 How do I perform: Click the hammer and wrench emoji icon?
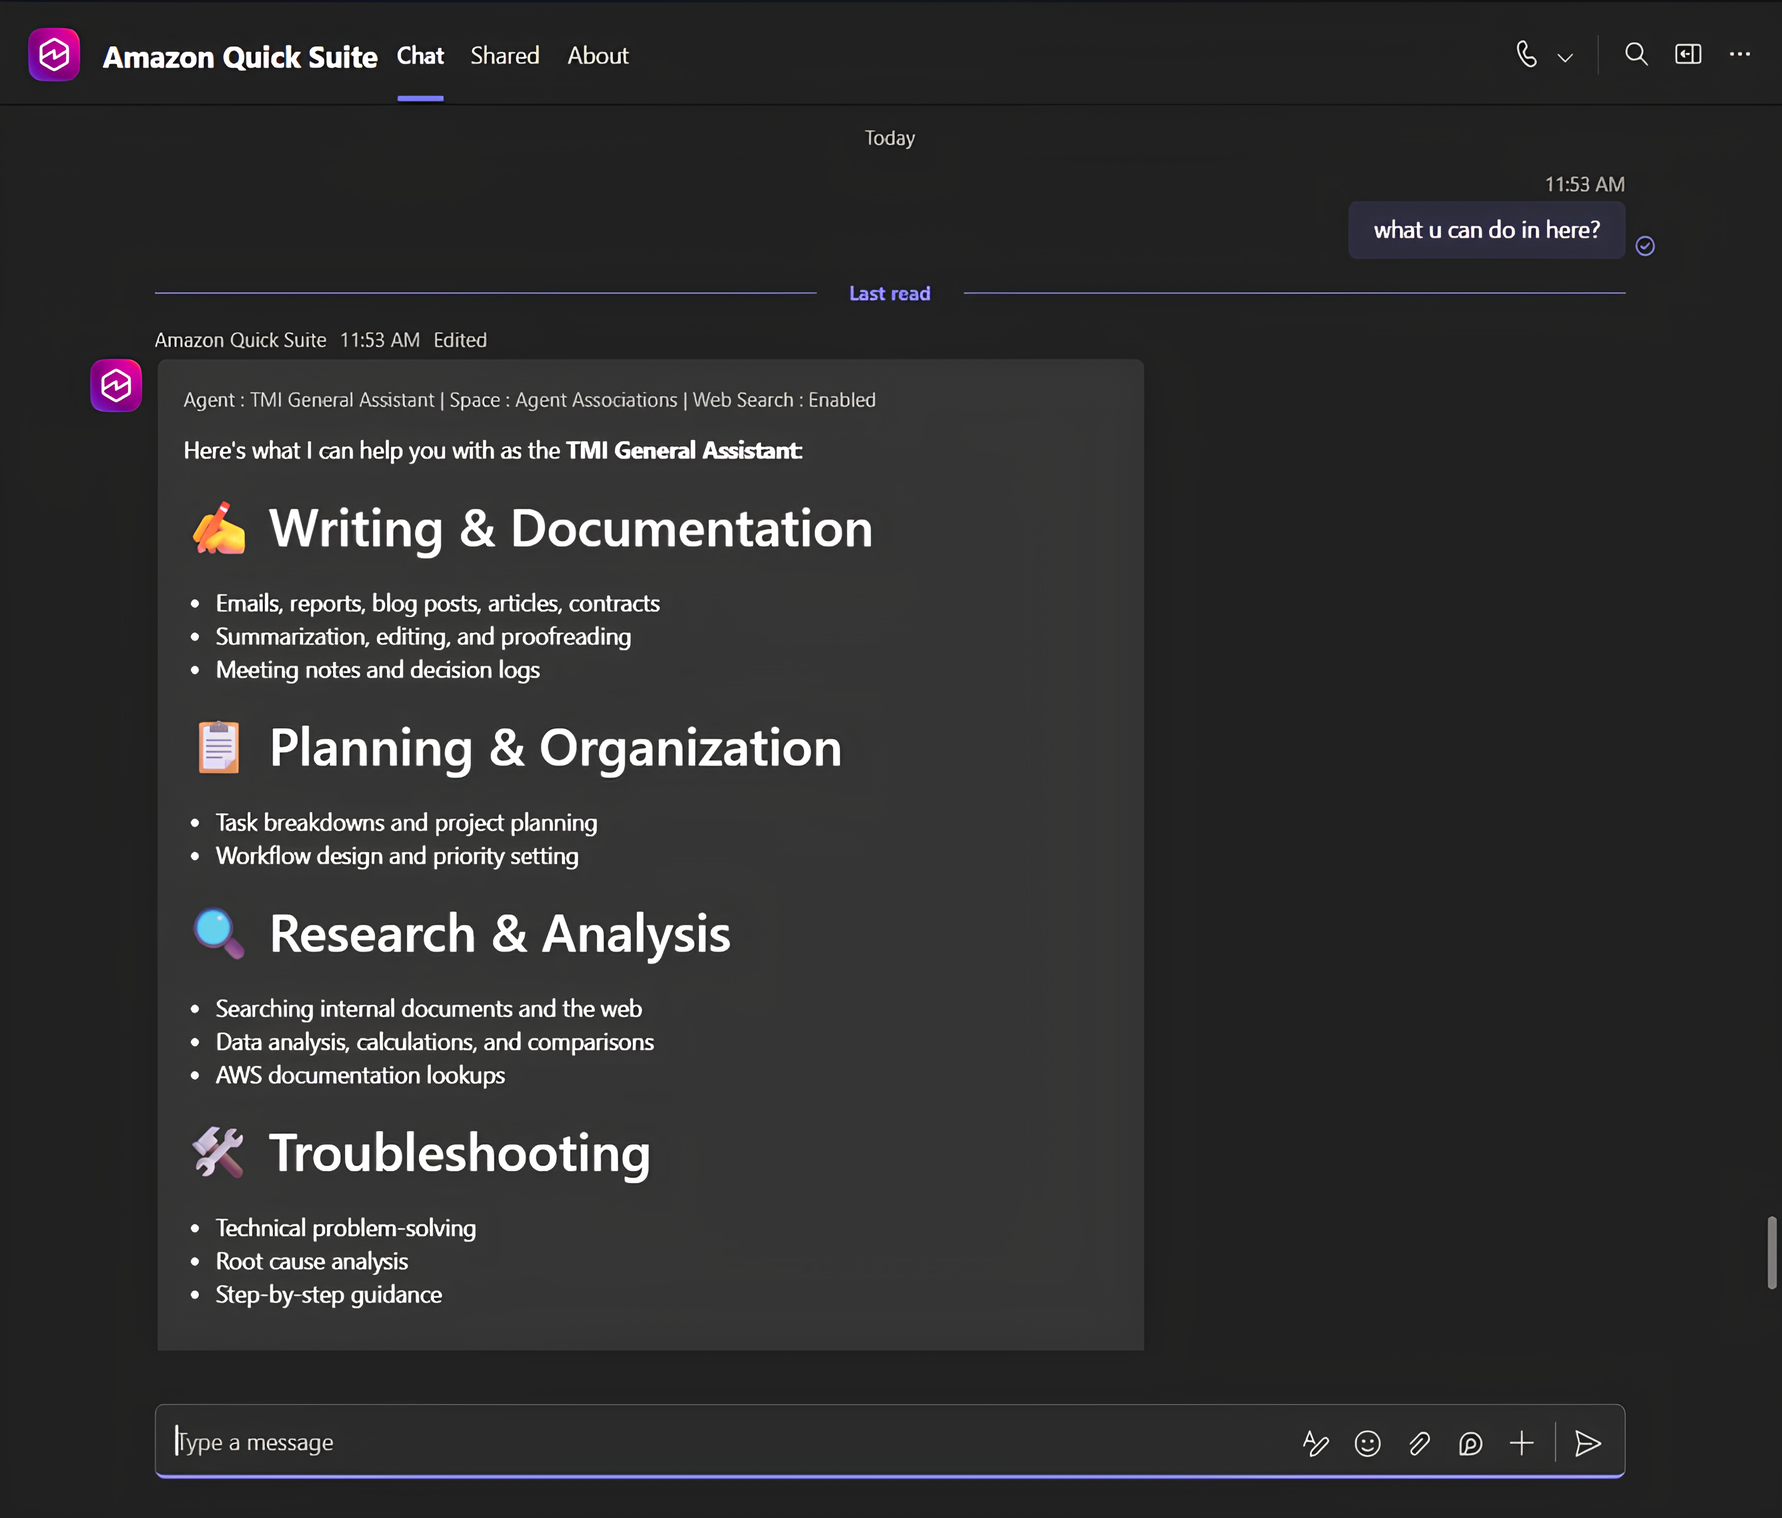[x=218, y=1153]
